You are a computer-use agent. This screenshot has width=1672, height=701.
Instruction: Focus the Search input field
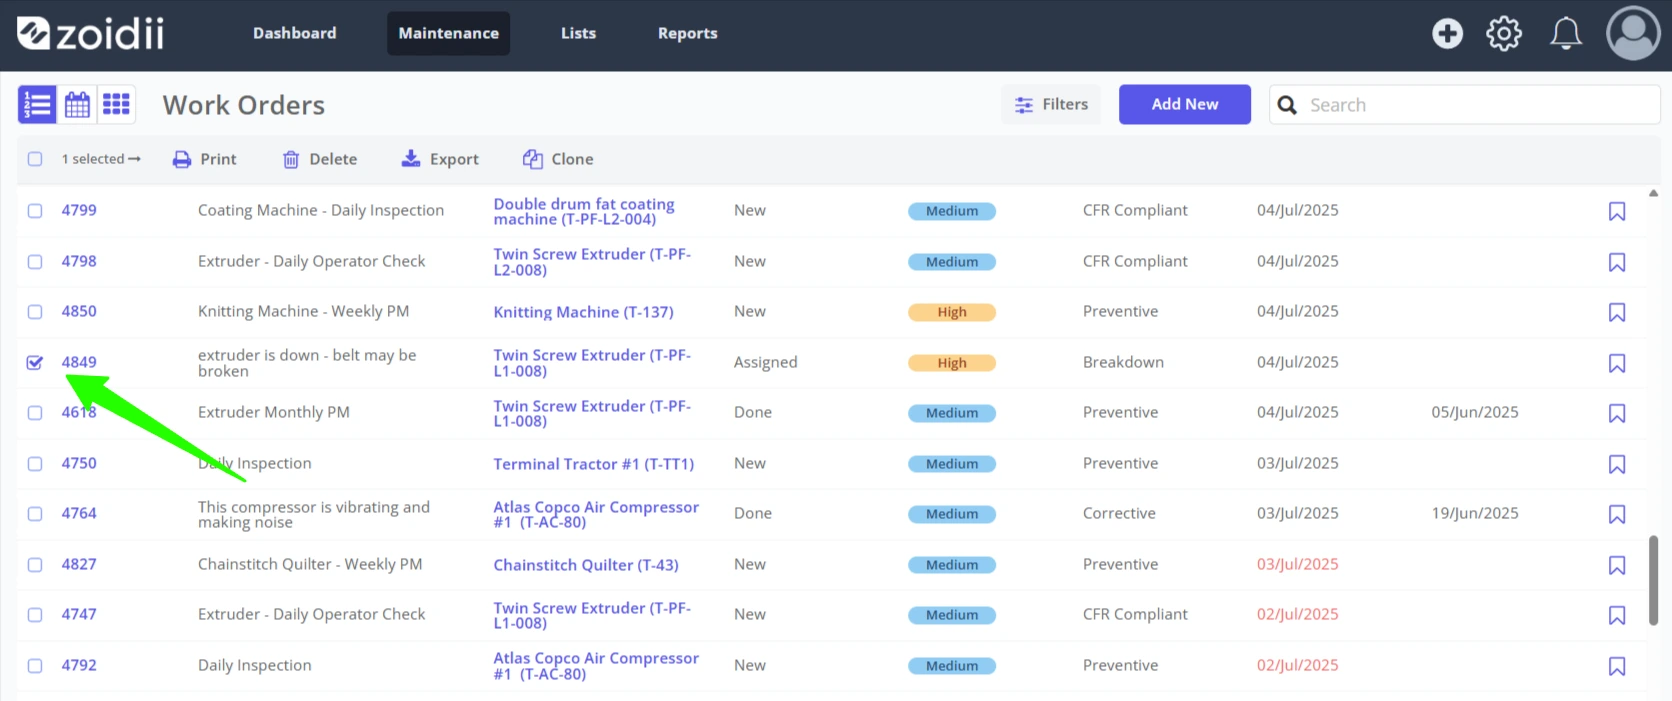(x=1464, y=104)
